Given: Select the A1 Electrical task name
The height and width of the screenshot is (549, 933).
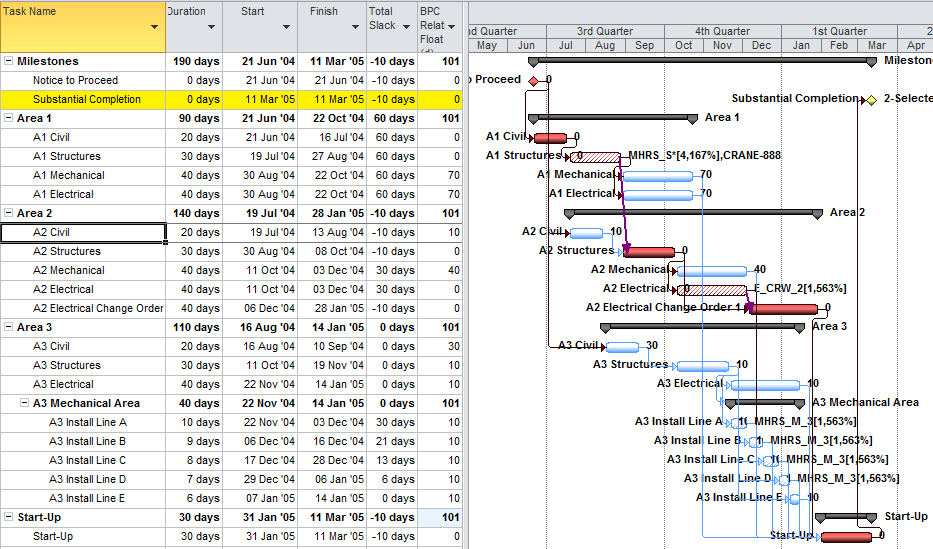Looking at the screenshot, I should pos(63,194).
